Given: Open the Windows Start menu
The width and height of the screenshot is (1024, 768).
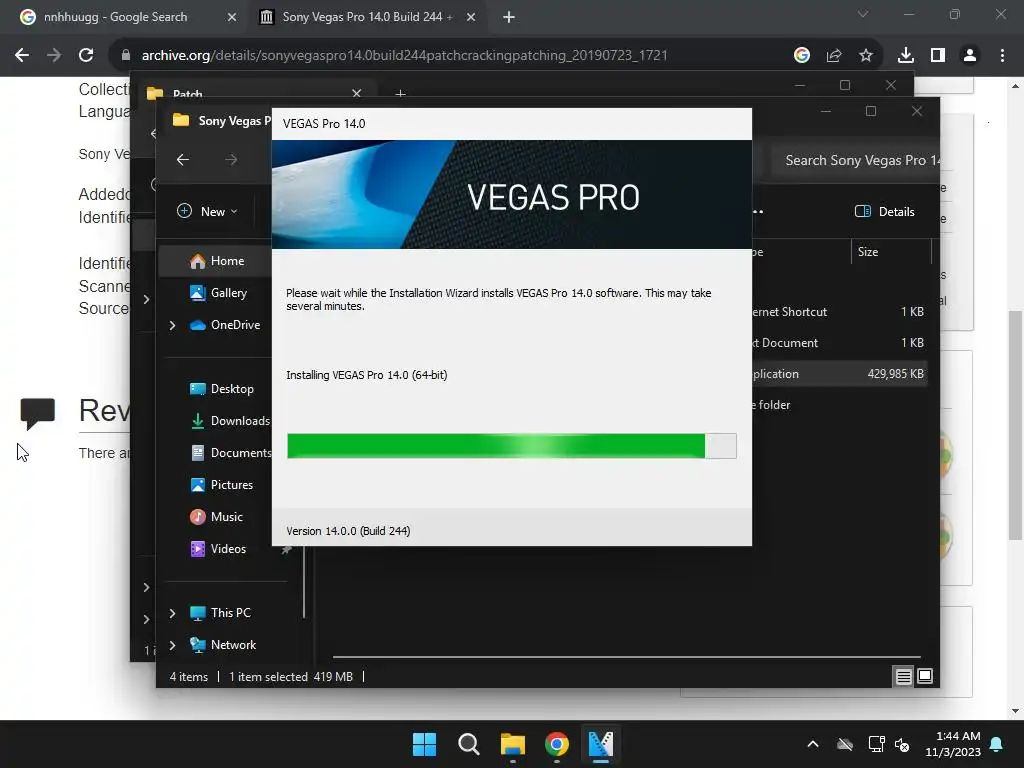Looking at the screenshot, I should 424,744.
